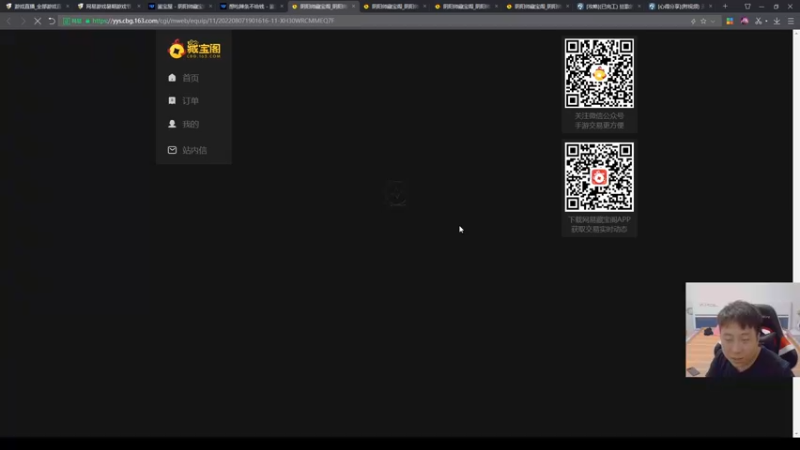Switch to the sixth browser tab
Viewport: 800px width, 450px height.
tap(393, 6)
